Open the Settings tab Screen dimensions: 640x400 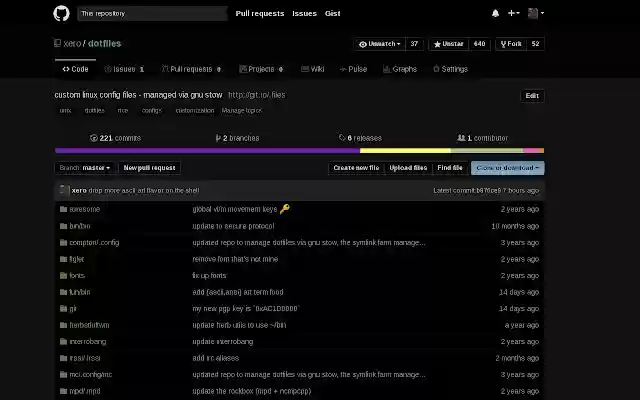(450, 69)
